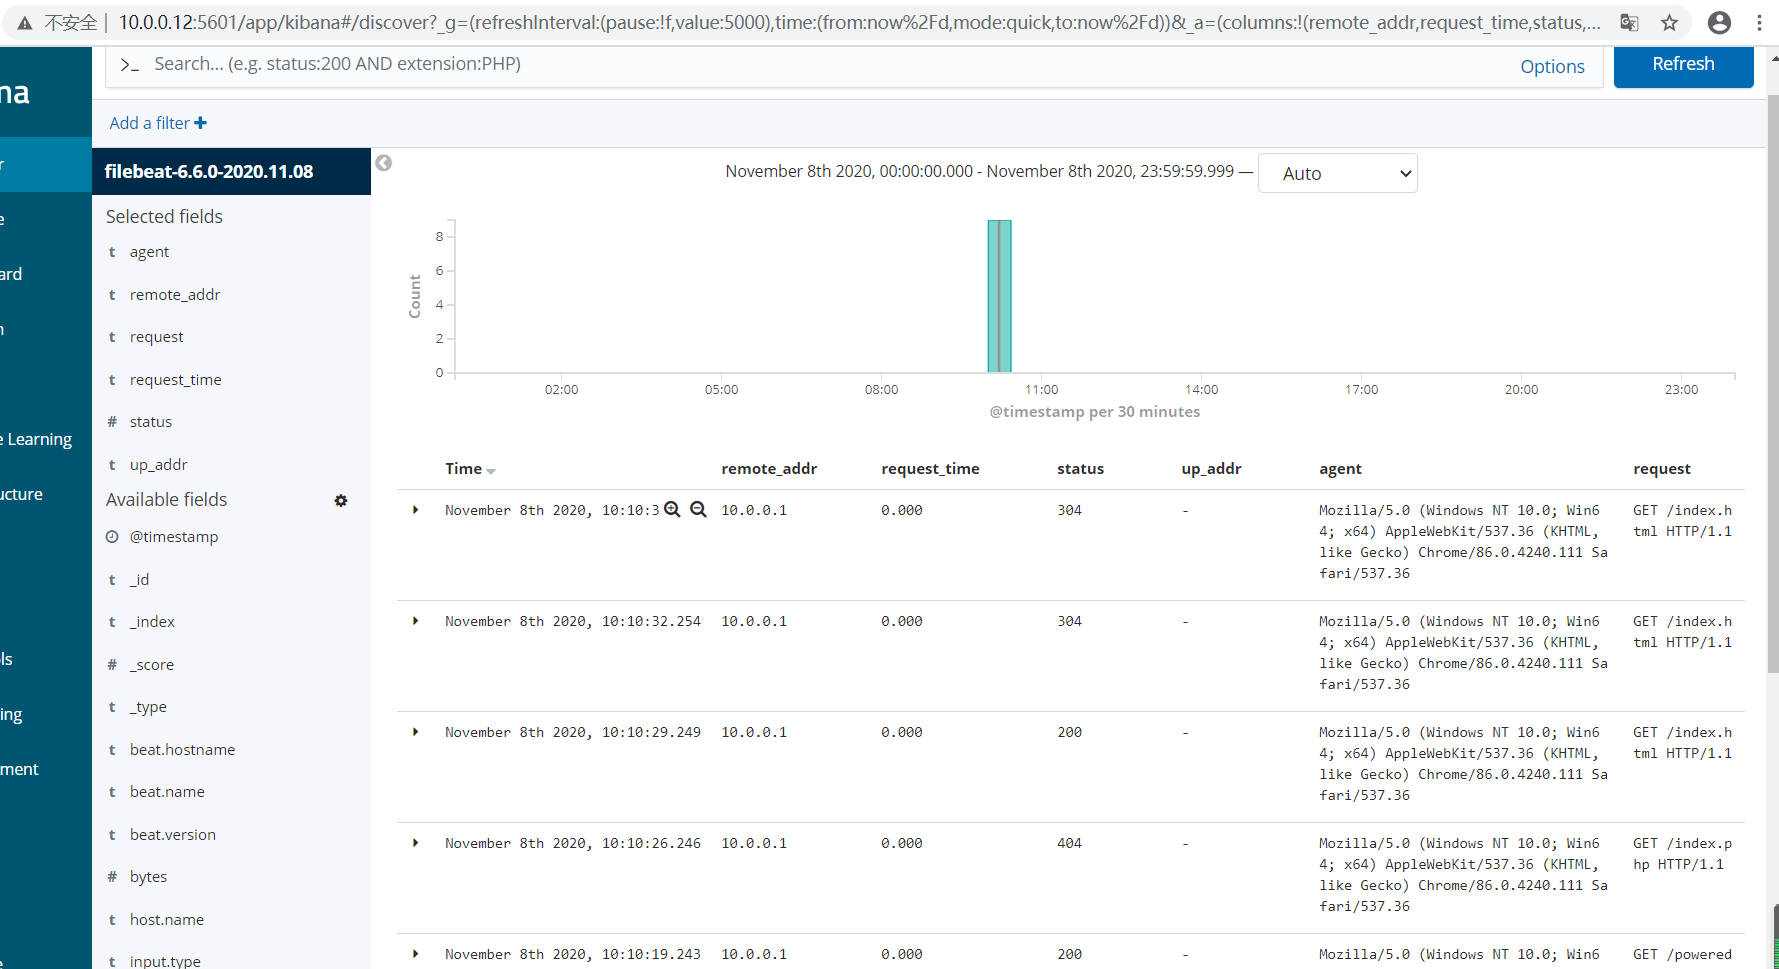Filter for value using plus magnifier icon
The height and width of the screenshot is (969, 1779).
pos(672,510)
